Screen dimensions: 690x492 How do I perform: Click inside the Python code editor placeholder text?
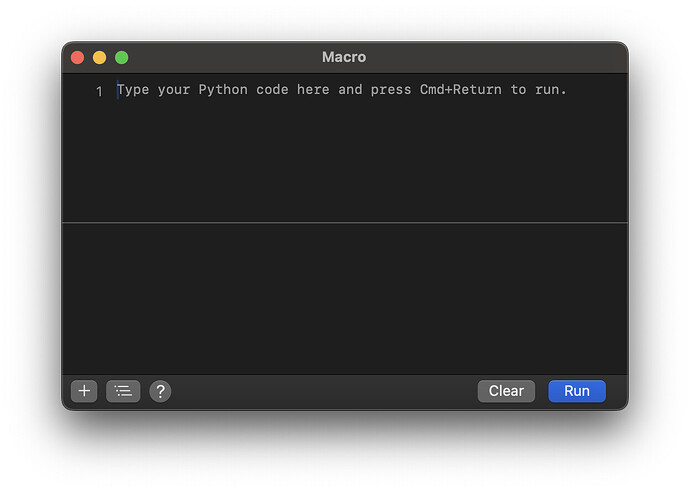tap(340, 90)
